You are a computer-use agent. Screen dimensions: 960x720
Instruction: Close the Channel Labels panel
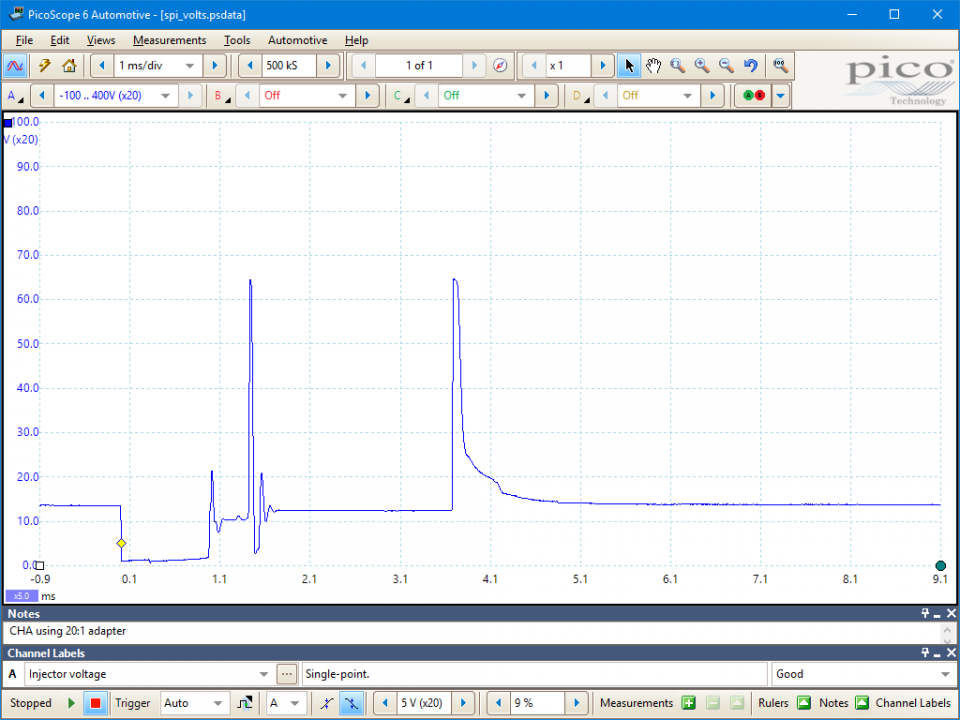pos(951,653)
